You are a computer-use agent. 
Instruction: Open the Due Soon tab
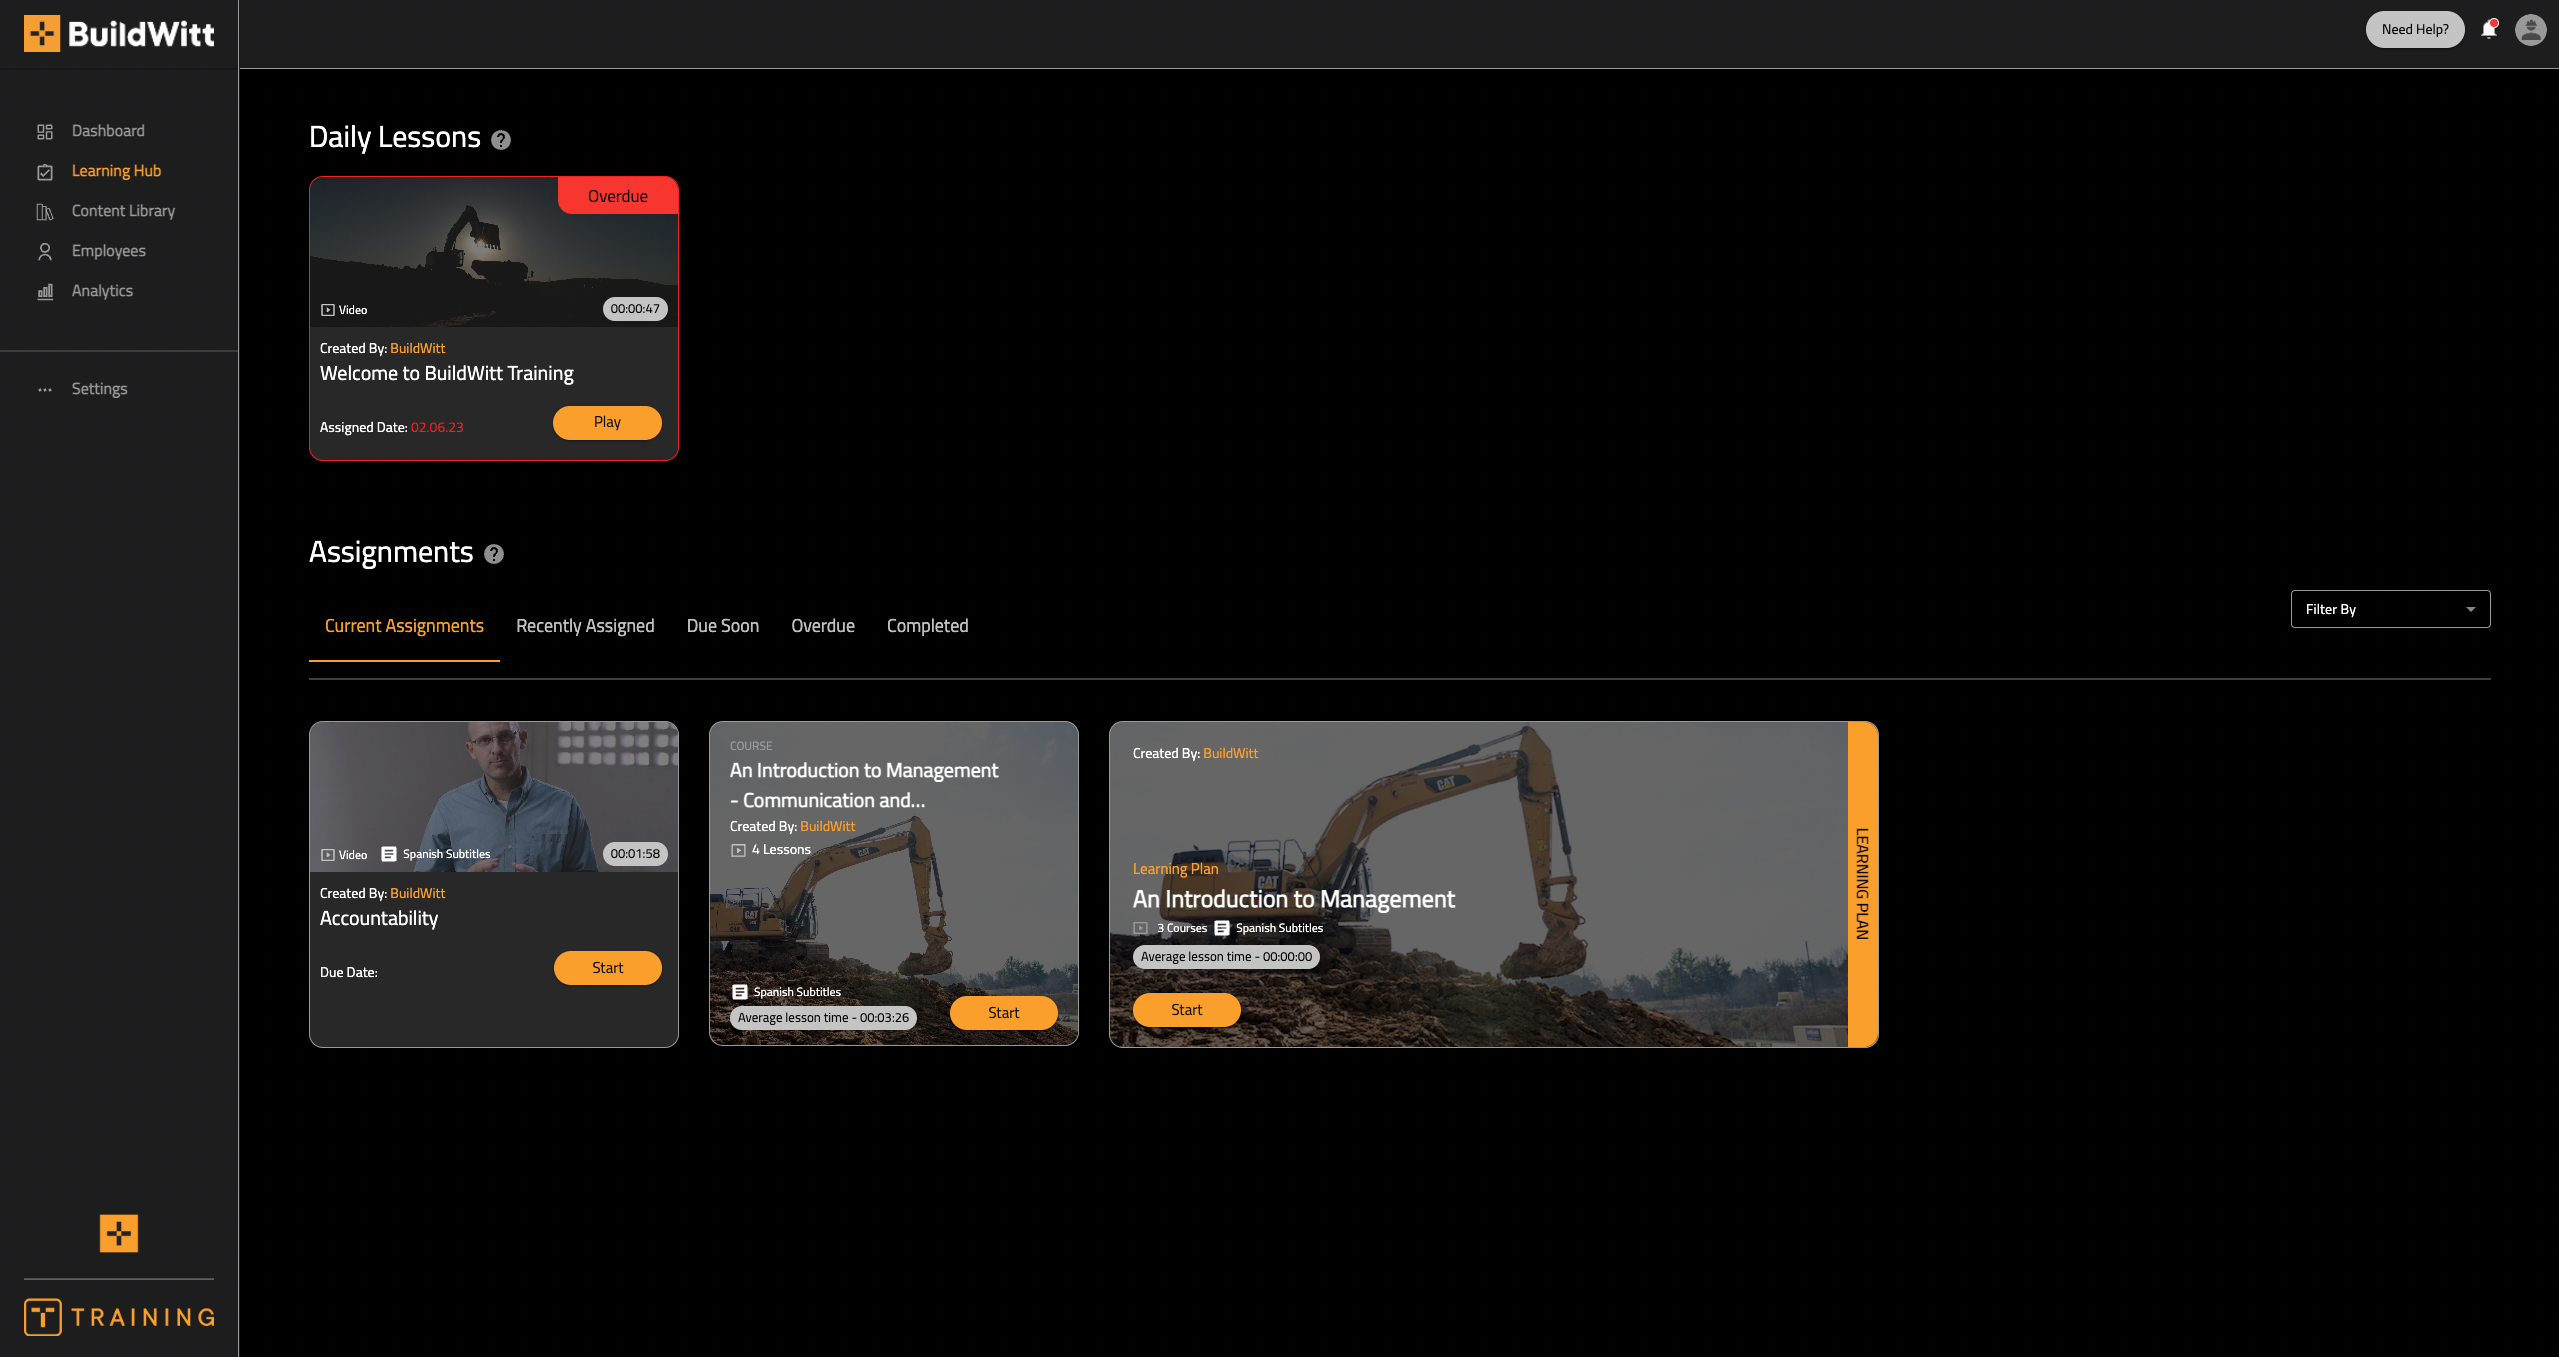pos(722,626)
